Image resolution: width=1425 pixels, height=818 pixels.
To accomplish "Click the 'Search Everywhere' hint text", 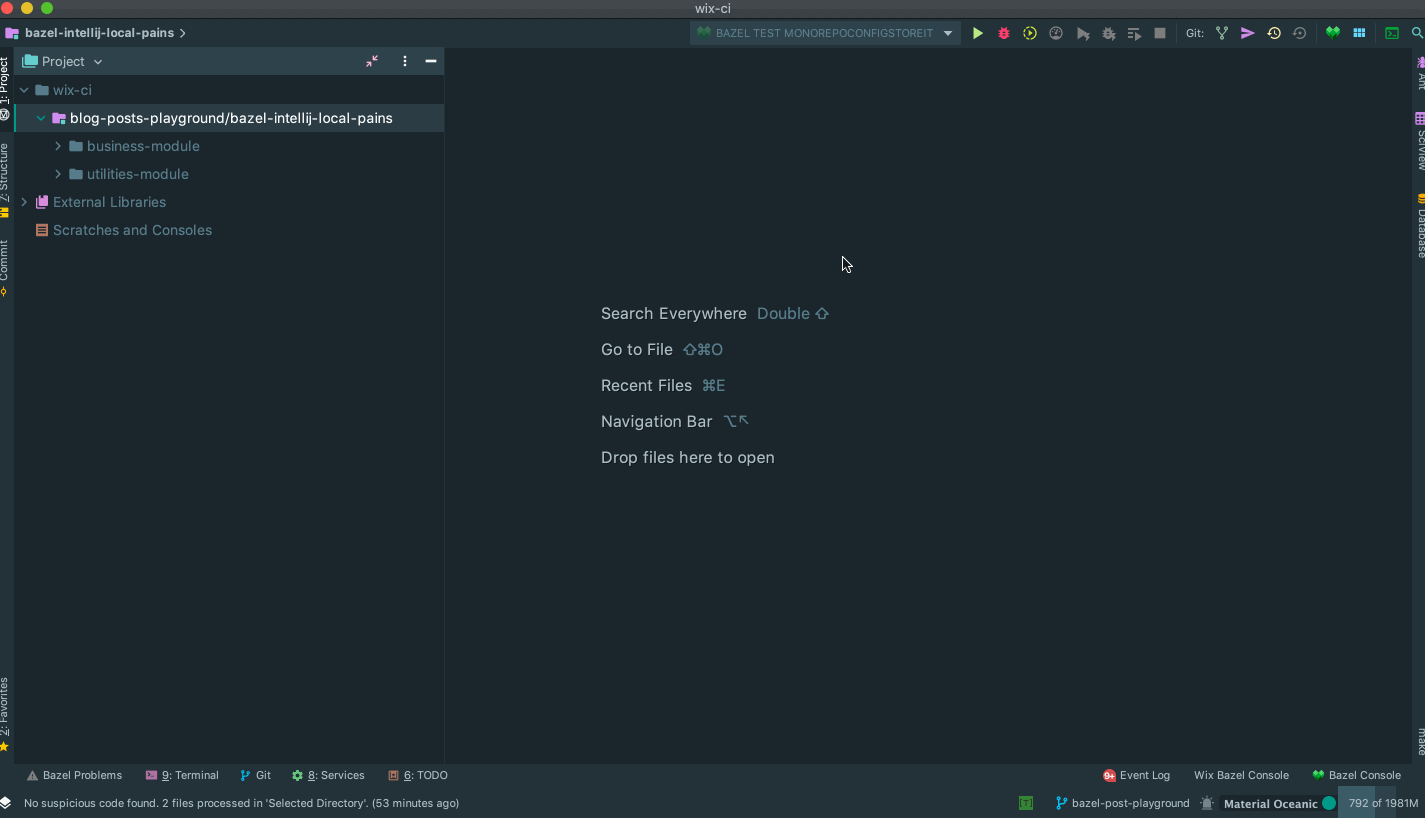I will tap(674, 313).
